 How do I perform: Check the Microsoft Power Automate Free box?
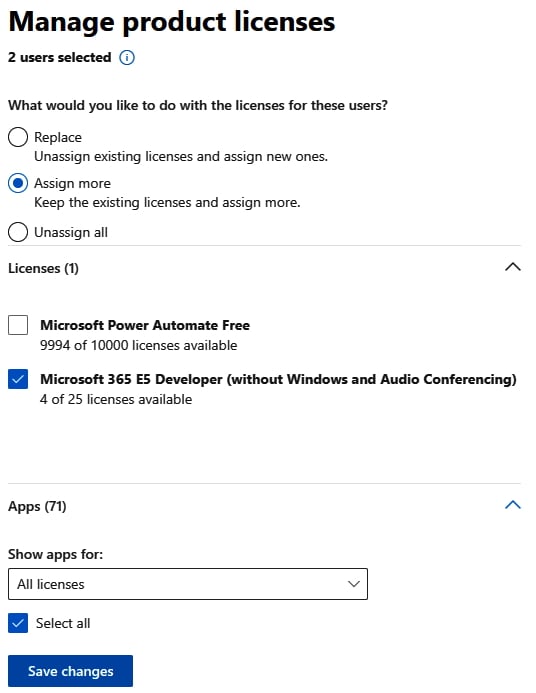(x=18, y=325)
